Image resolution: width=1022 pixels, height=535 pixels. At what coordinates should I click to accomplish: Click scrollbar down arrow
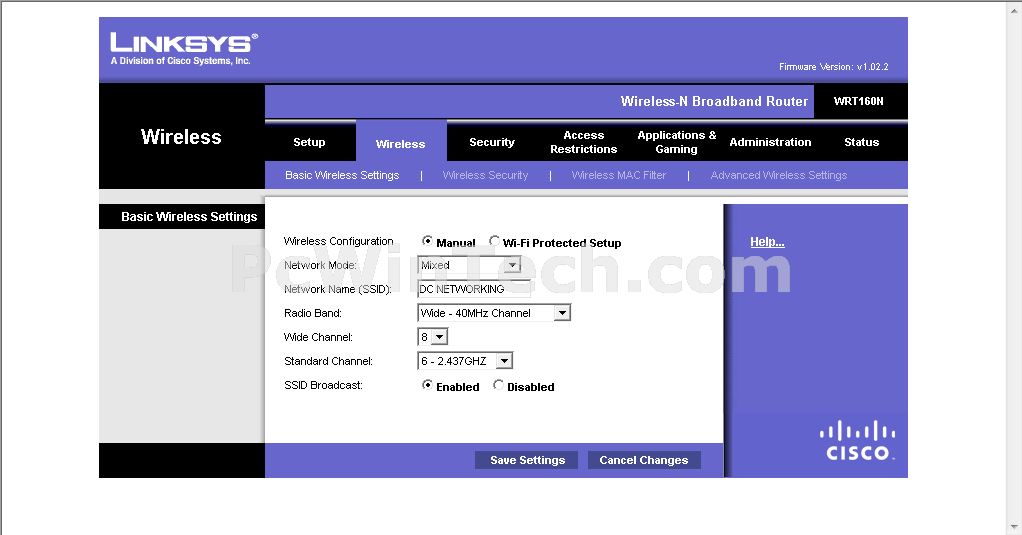click(1015, 527)
